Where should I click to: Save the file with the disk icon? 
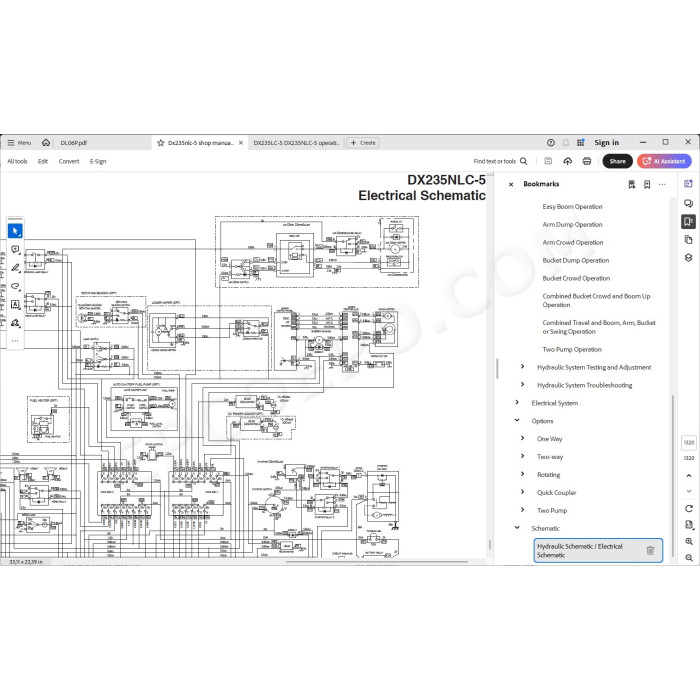click(548, 161)
